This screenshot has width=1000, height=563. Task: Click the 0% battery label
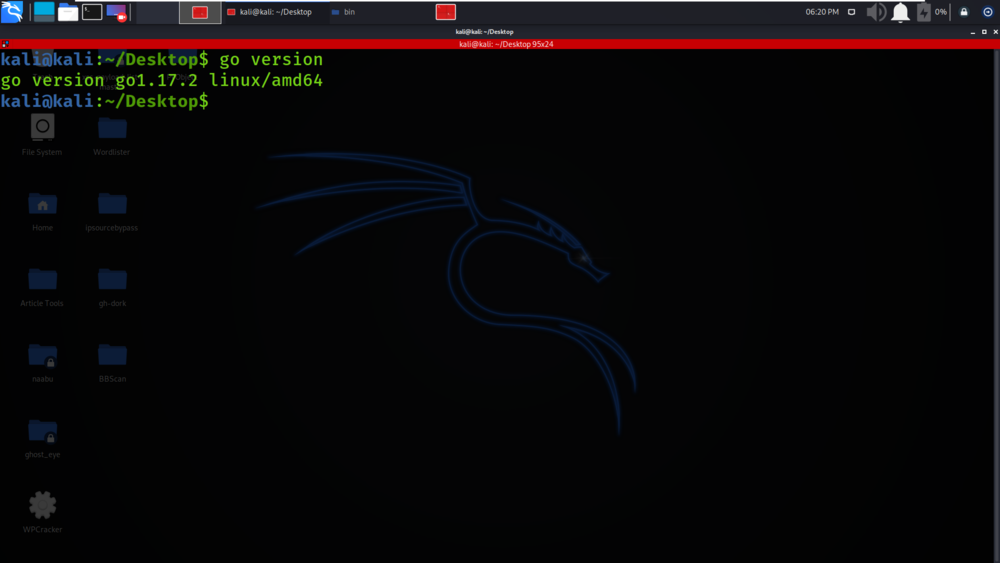click(x=941, y=12)
